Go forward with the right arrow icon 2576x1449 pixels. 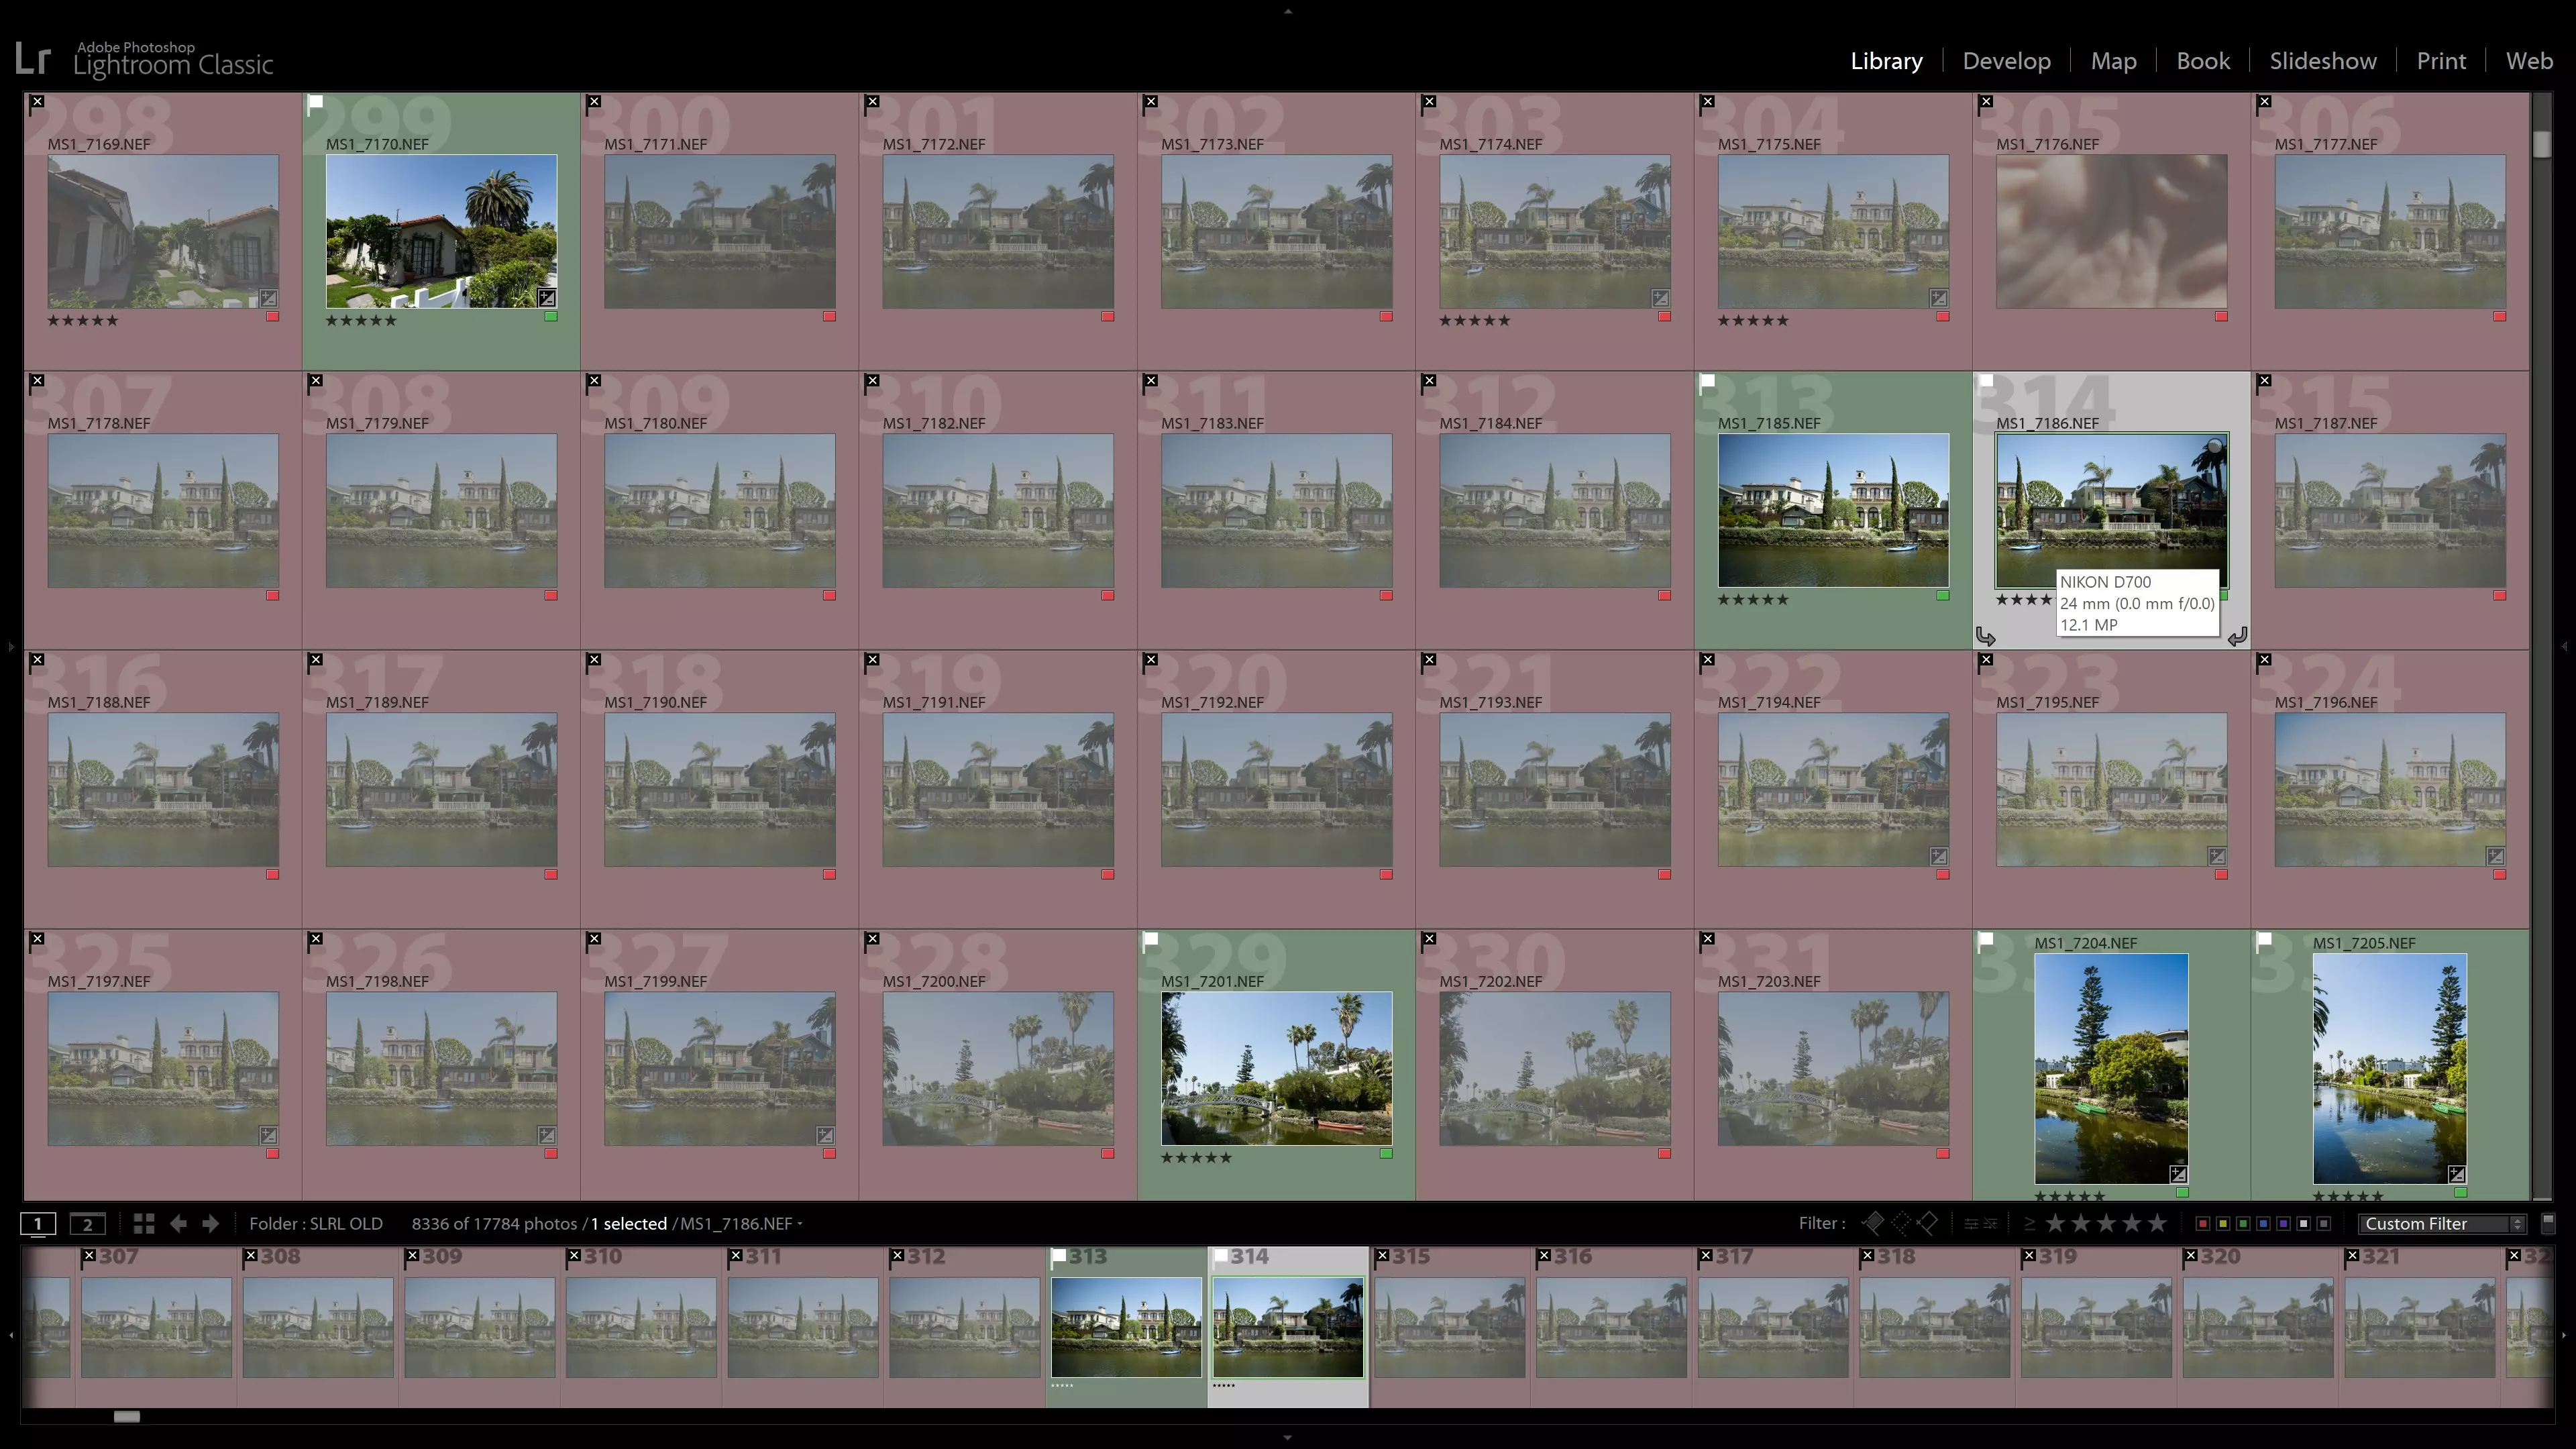[x=210, y=1224]
